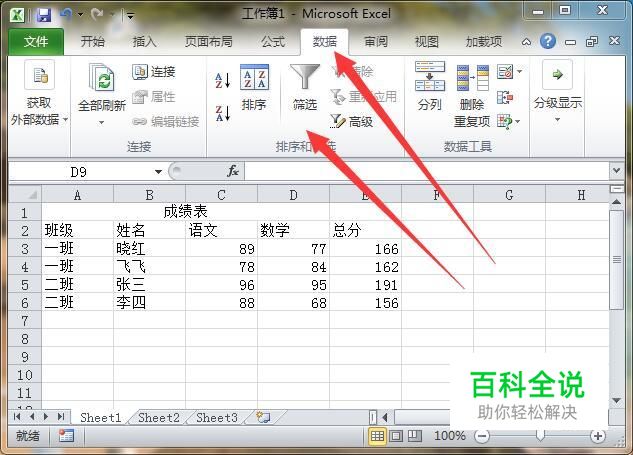This screenshot has width=633, height=455.
Task: Switch to Page Layout view in status bar
Action: tap(396, 436)
